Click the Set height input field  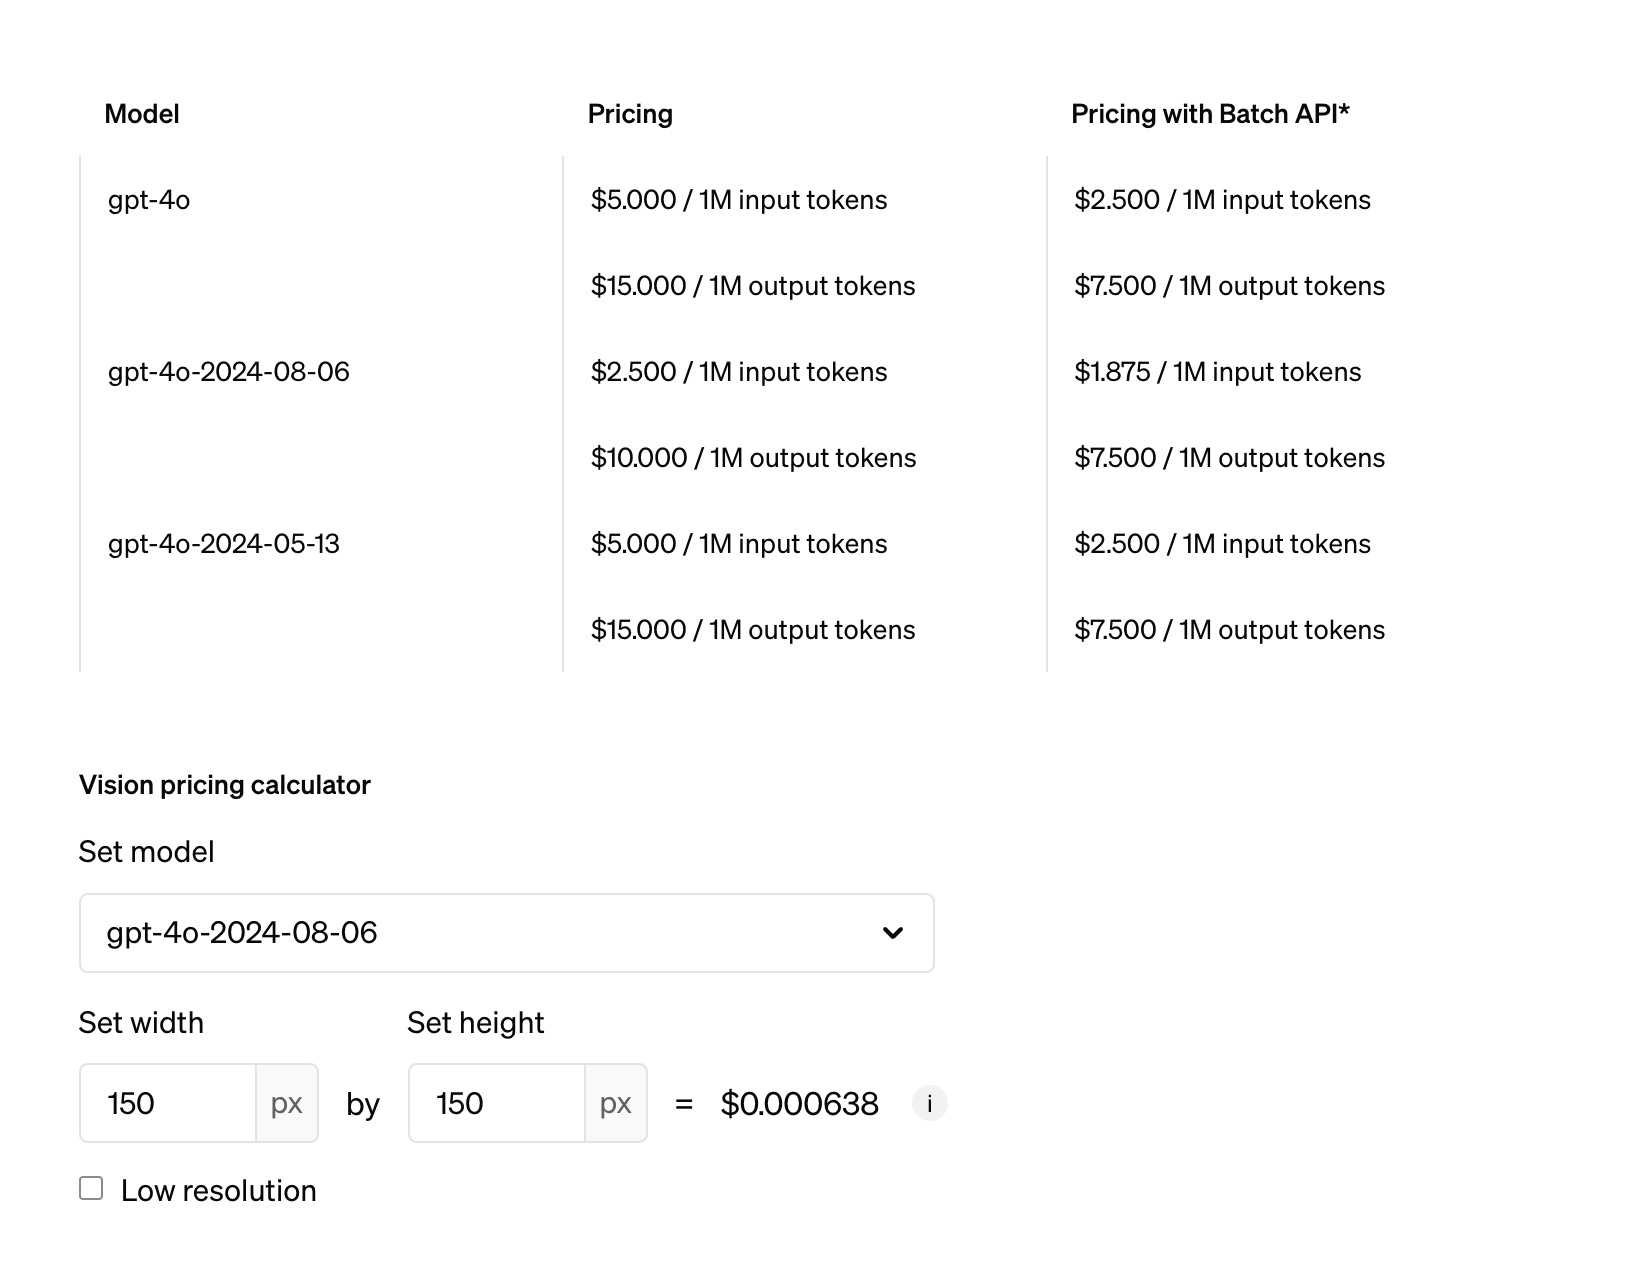coord(497,1103)
